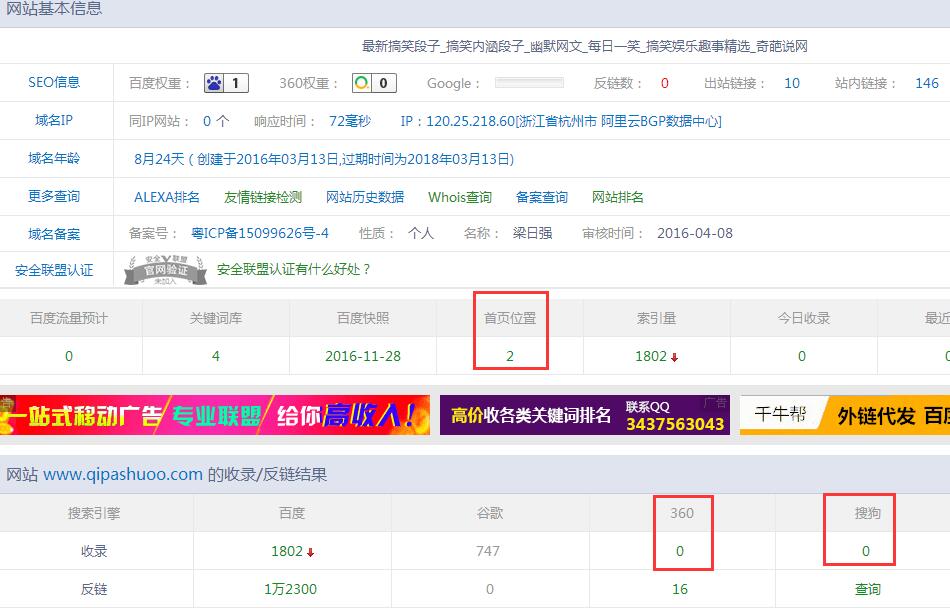Click the Google PageRank bar
Screen dimensions: 950x610
529,83
